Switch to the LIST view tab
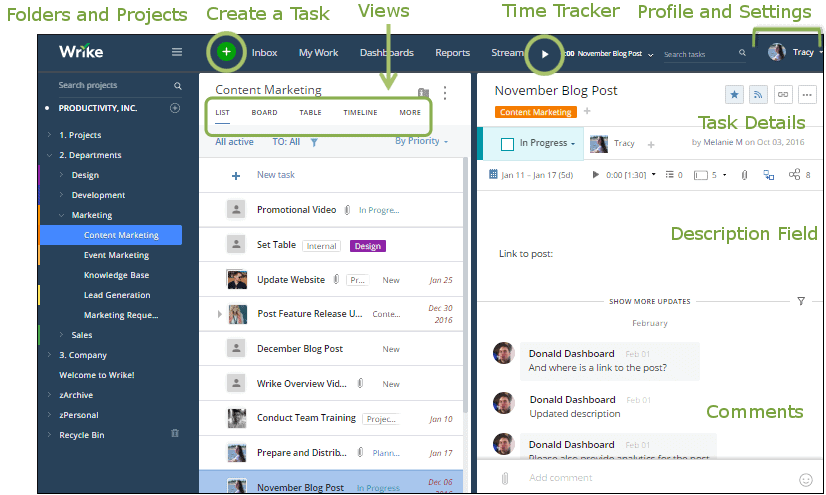The image size is (826, 495). point(222,113)
